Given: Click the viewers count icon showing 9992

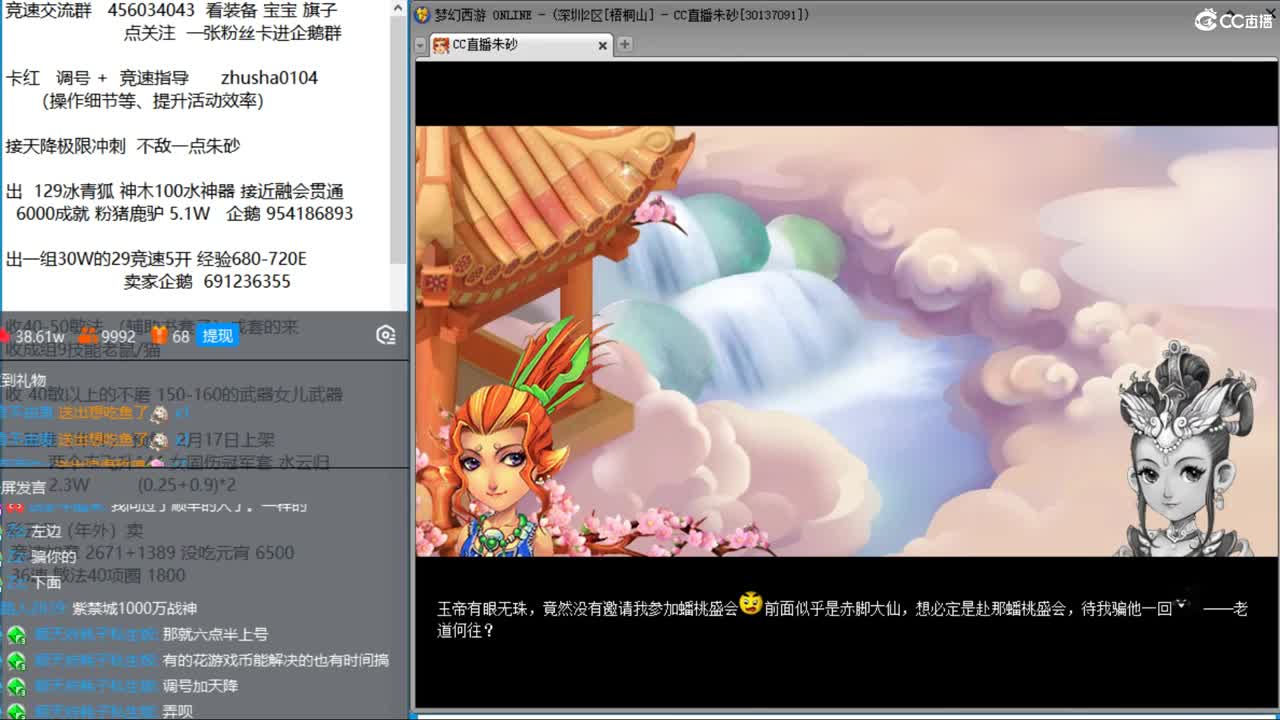Looking at the screenshot, I should (x=88, y=336).
